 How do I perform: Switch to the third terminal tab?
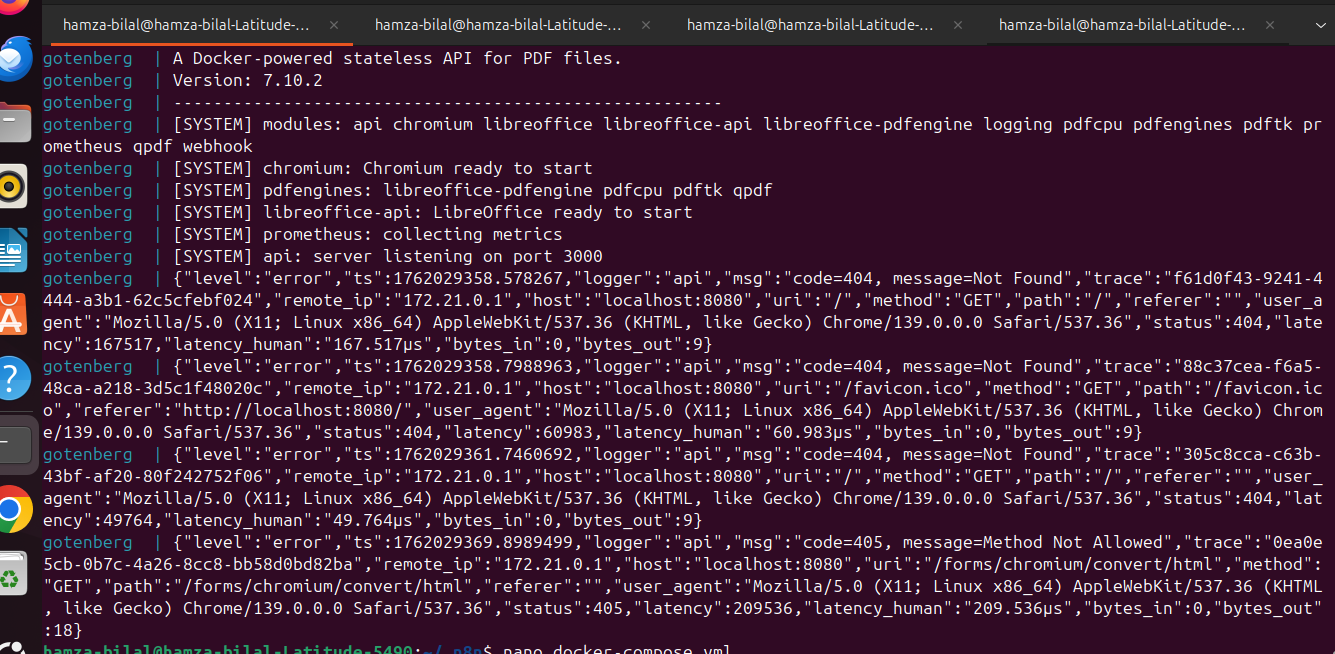810,25
